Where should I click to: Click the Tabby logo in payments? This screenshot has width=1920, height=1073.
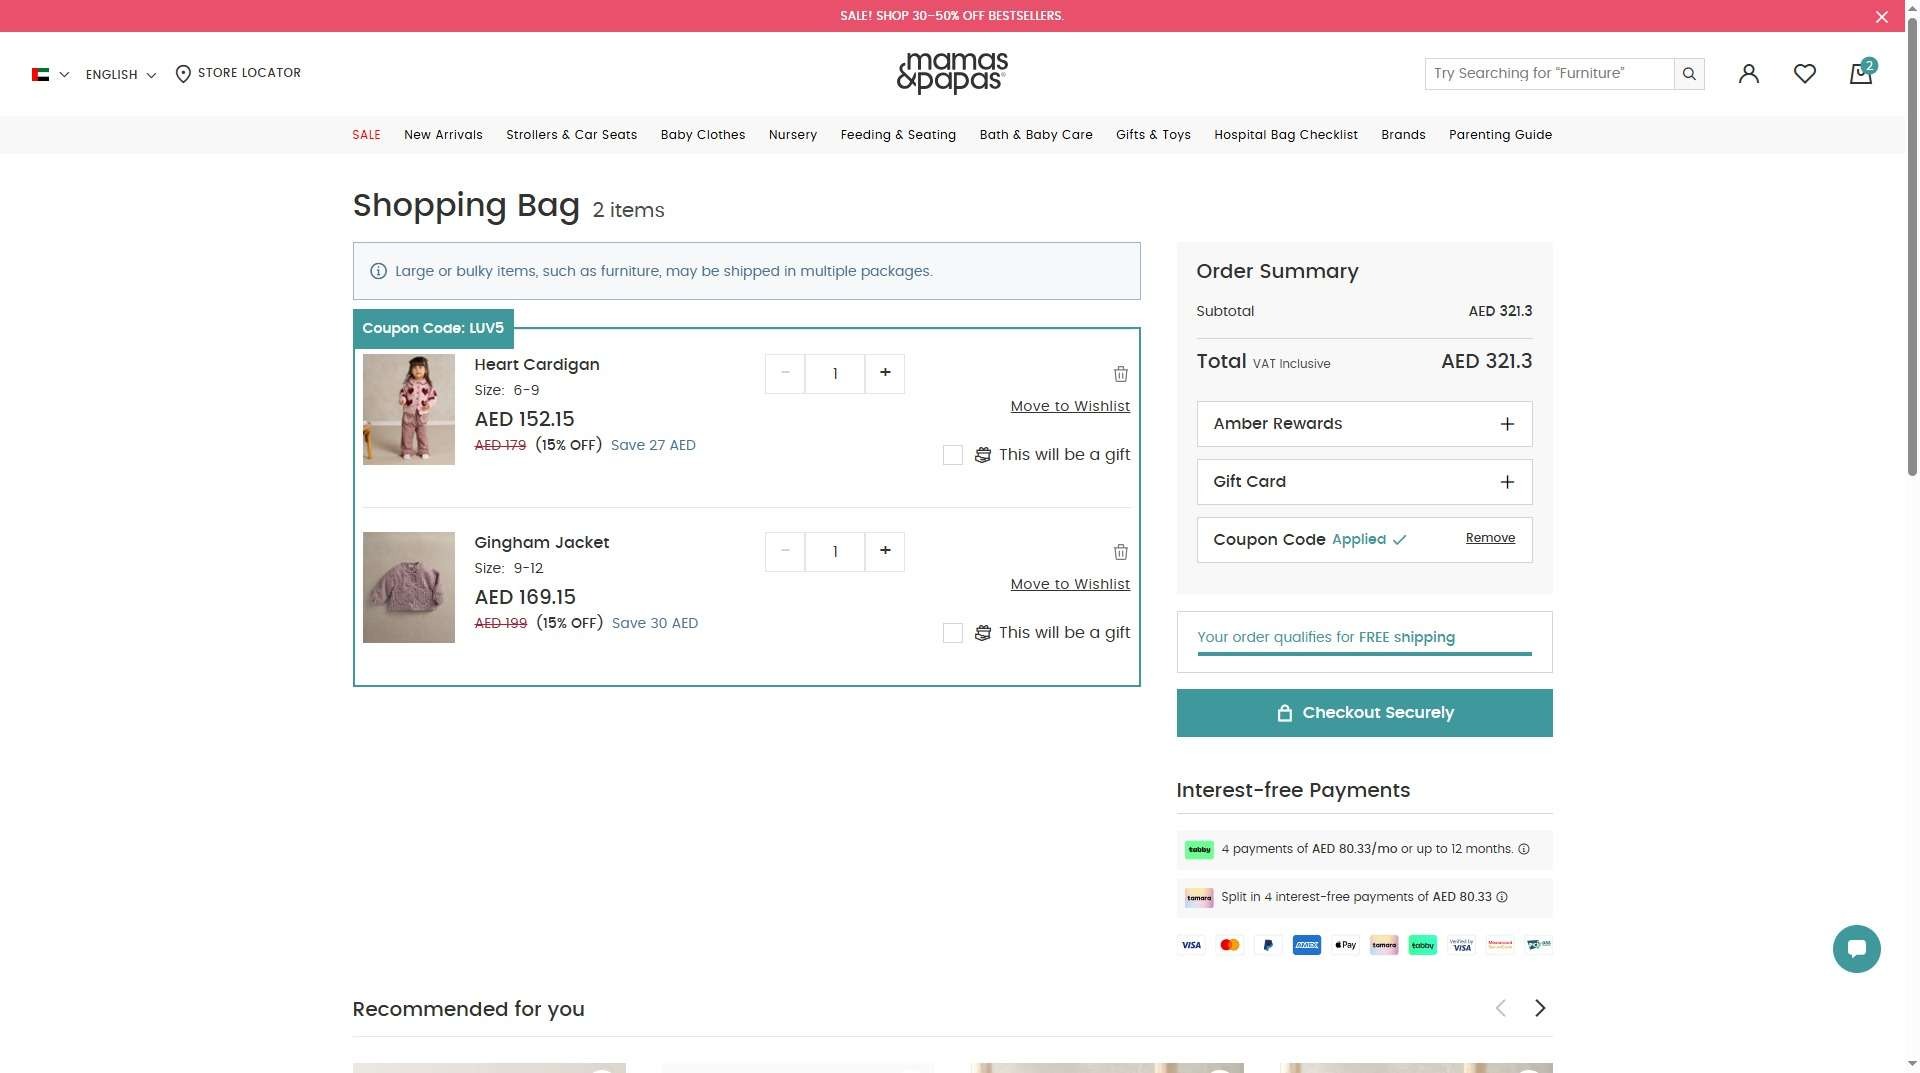point(1199,849)
